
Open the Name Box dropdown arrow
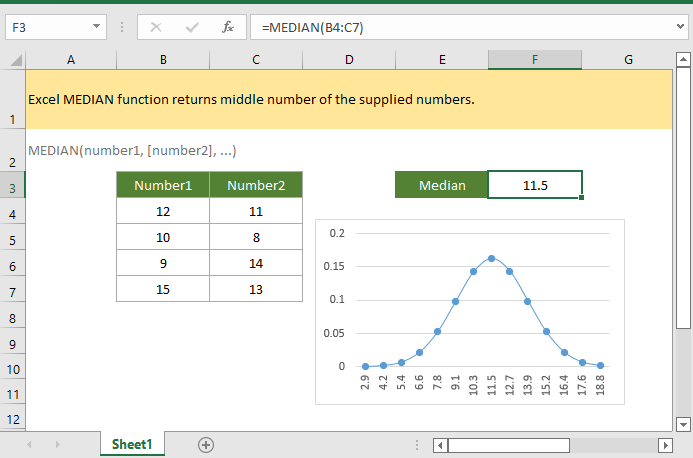click(95, 27)
